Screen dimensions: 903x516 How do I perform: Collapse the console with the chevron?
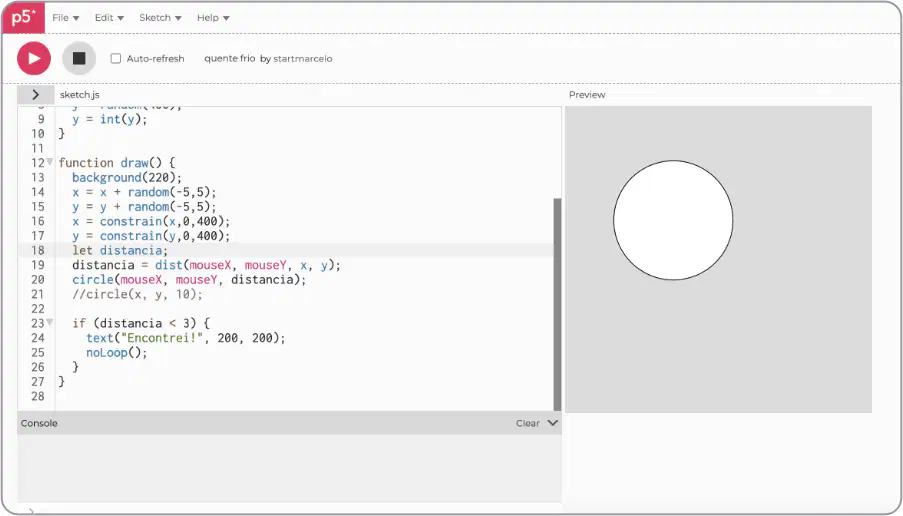click(553, 423)
